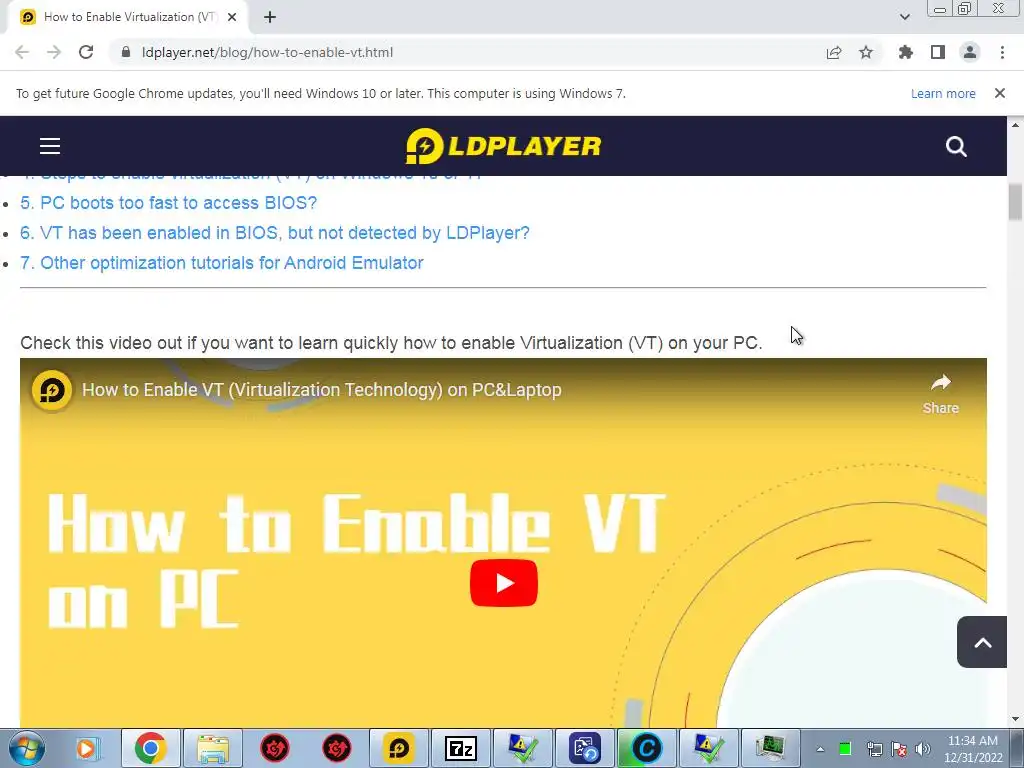
Task: Open the Windows Start button
Action: click(x=26, y=748)
